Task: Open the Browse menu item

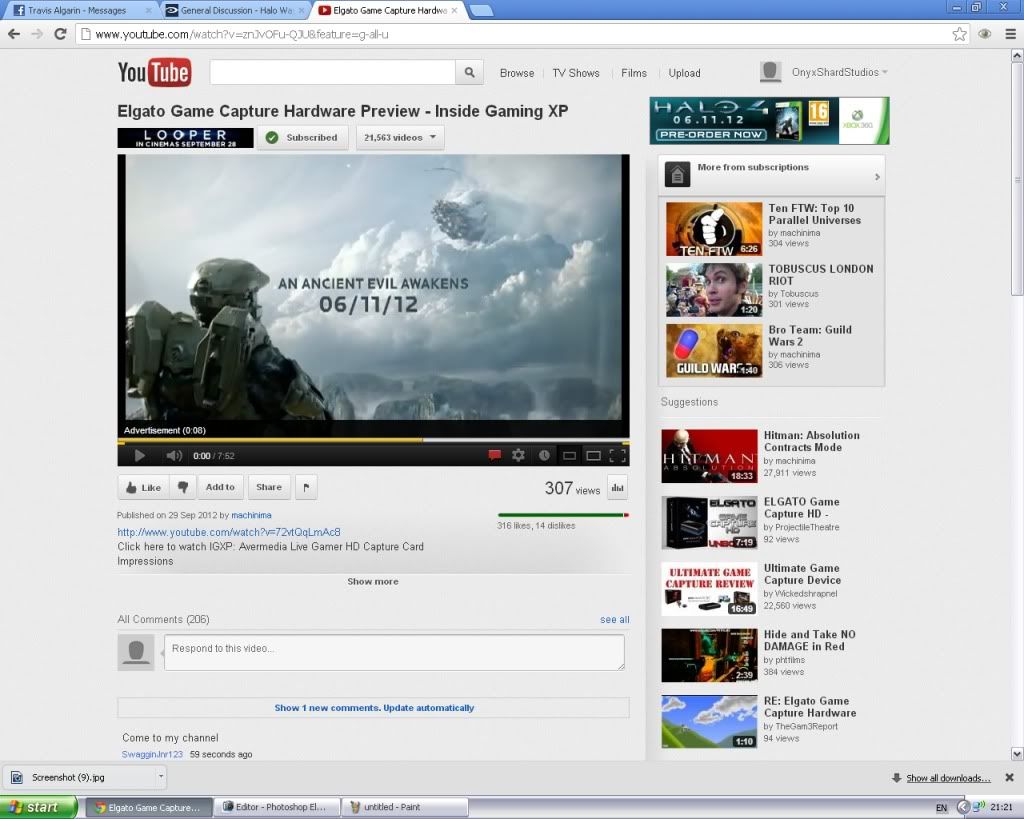Action: tap(517, 73)
